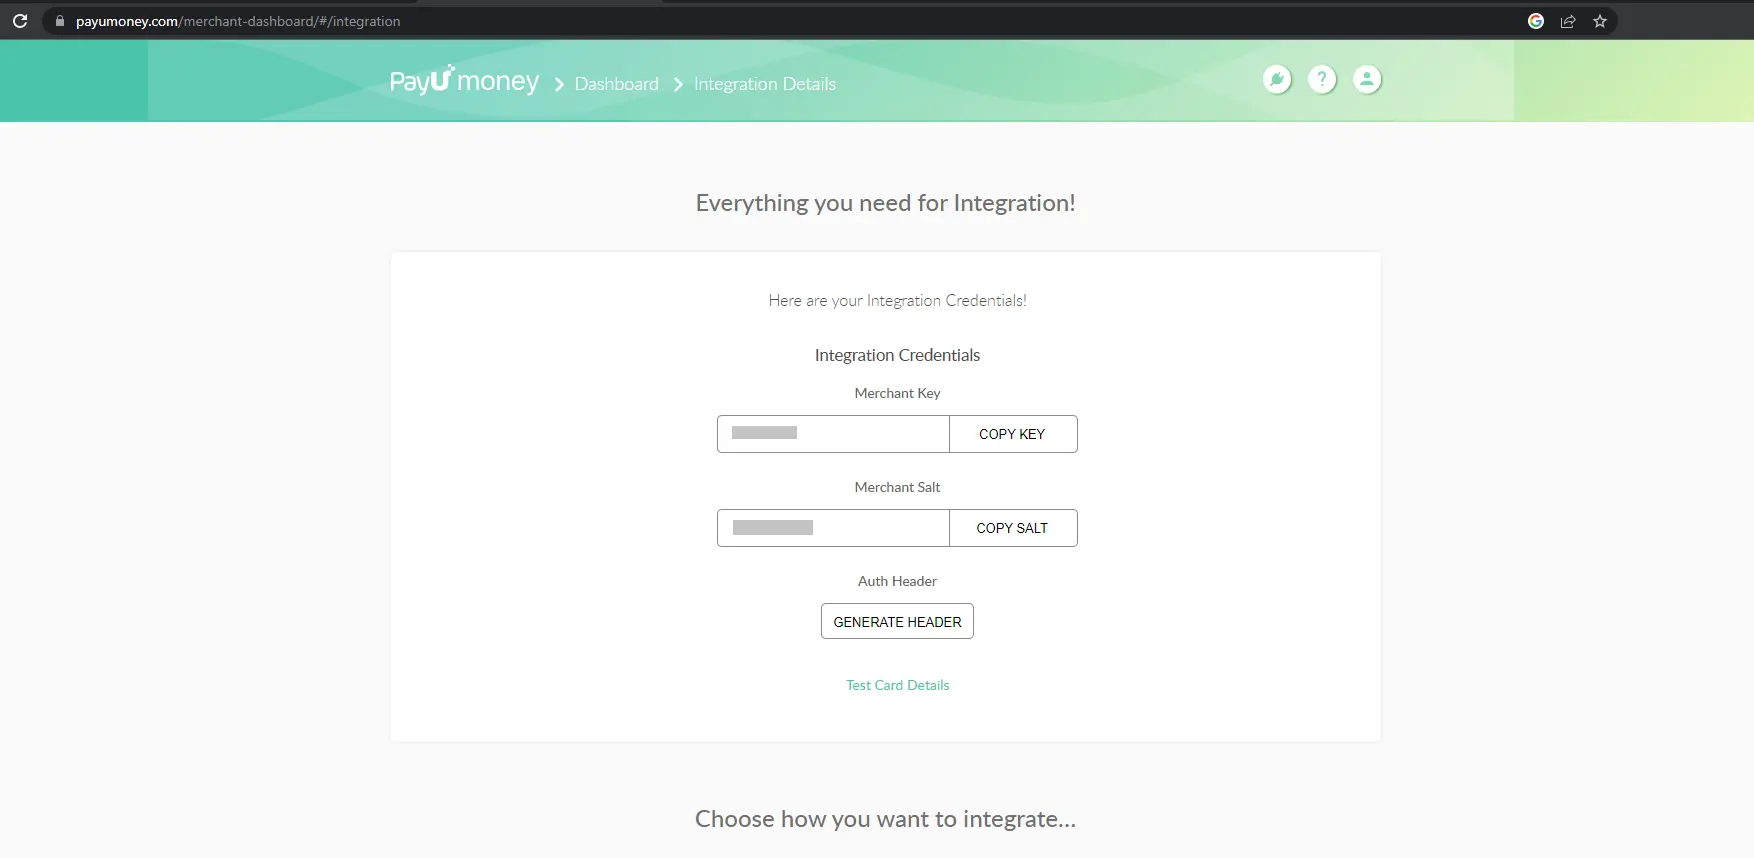Click the lock icon in the address bar
The height and width of the screenshot is (858, 1754).
tap(59, 21)
